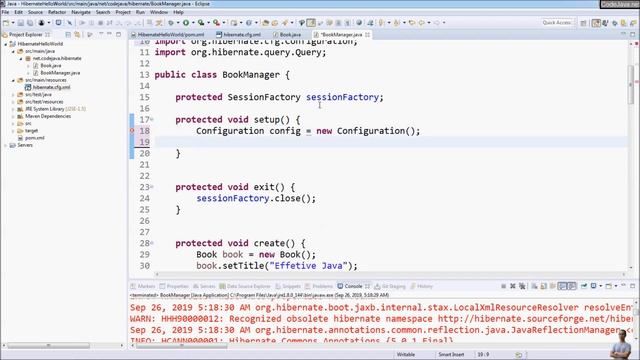Select the Java perspective button
The height and width of the screenshot is (360, 640).
[x=596, y=23]
